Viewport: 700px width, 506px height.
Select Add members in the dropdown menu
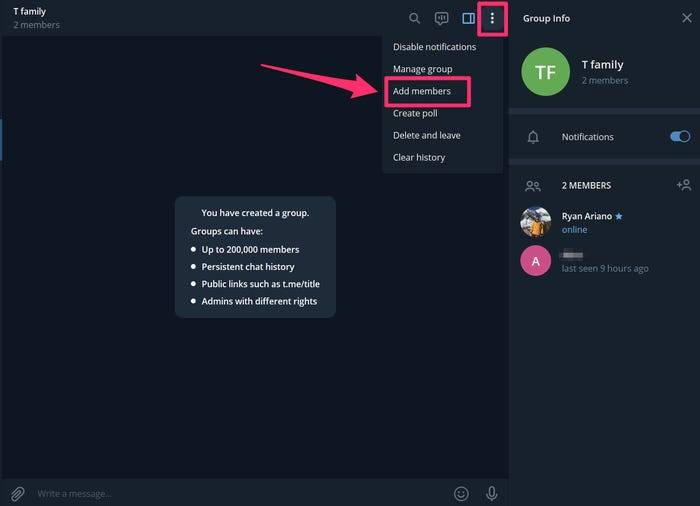coord(422,91)
